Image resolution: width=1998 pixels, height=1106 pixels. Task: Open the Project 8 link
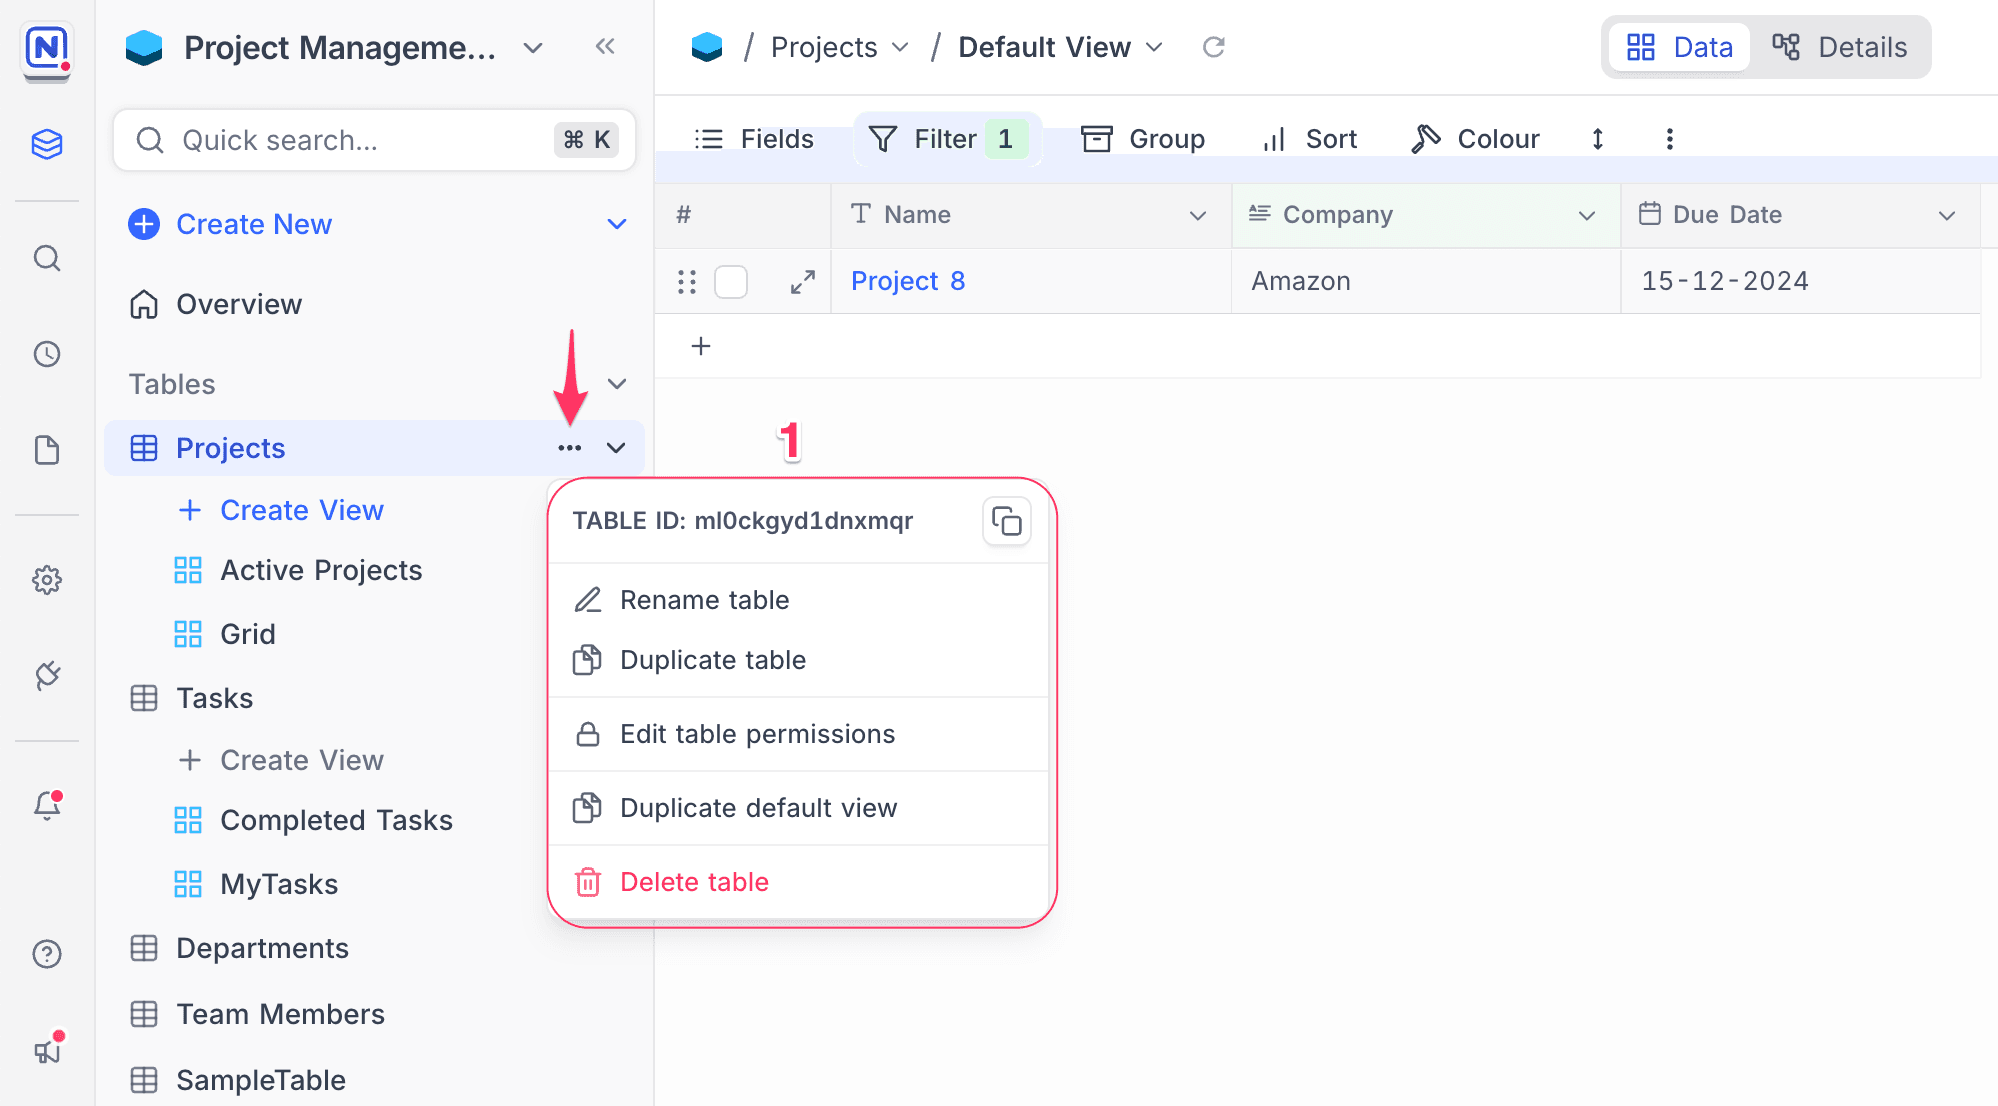click(x=907, y=281)
